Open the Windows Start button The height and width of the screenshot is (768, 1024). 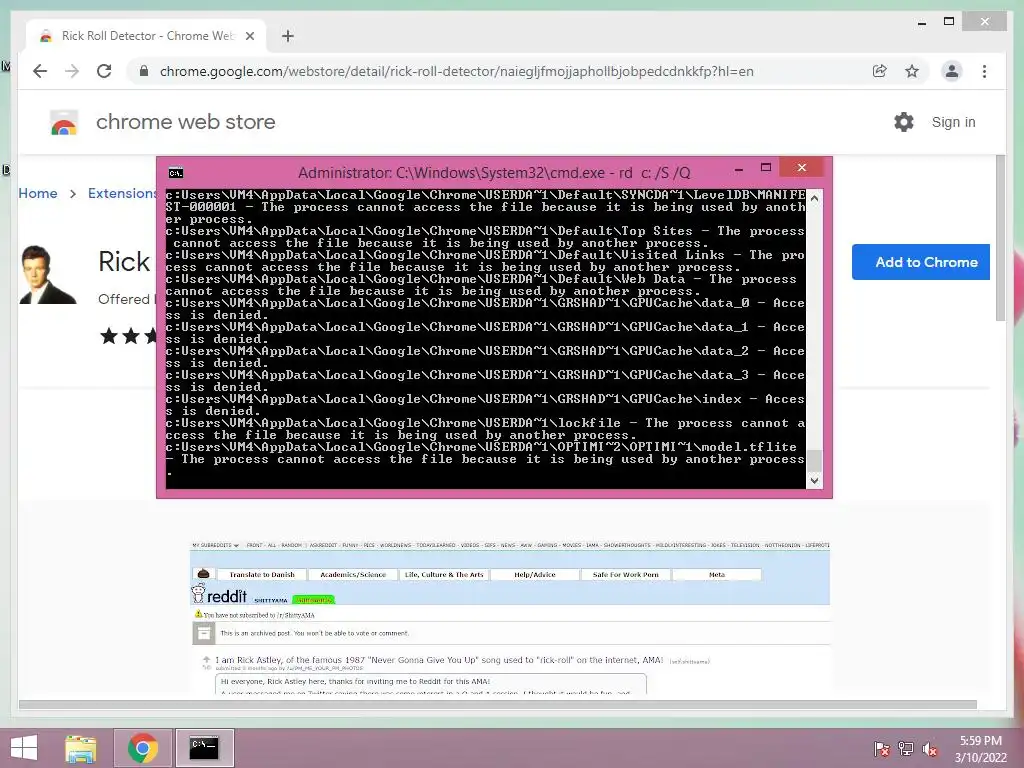[x=24, y=748]
